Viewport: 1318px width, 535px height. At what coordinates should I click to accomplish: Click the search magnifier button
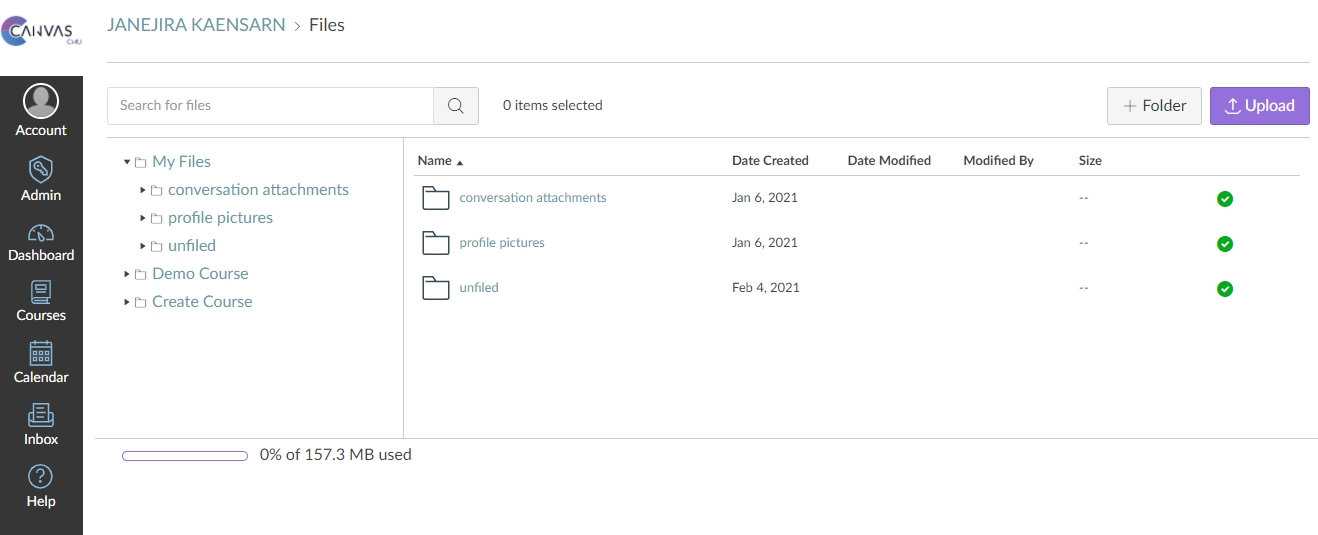[456, 106]
